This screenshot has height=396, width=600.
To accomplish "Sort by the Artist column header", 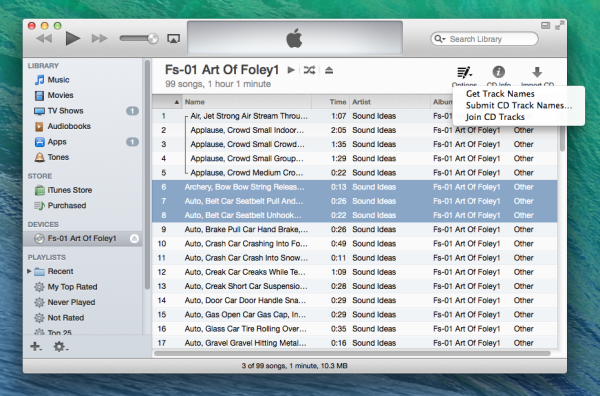I will coord(389,102).
